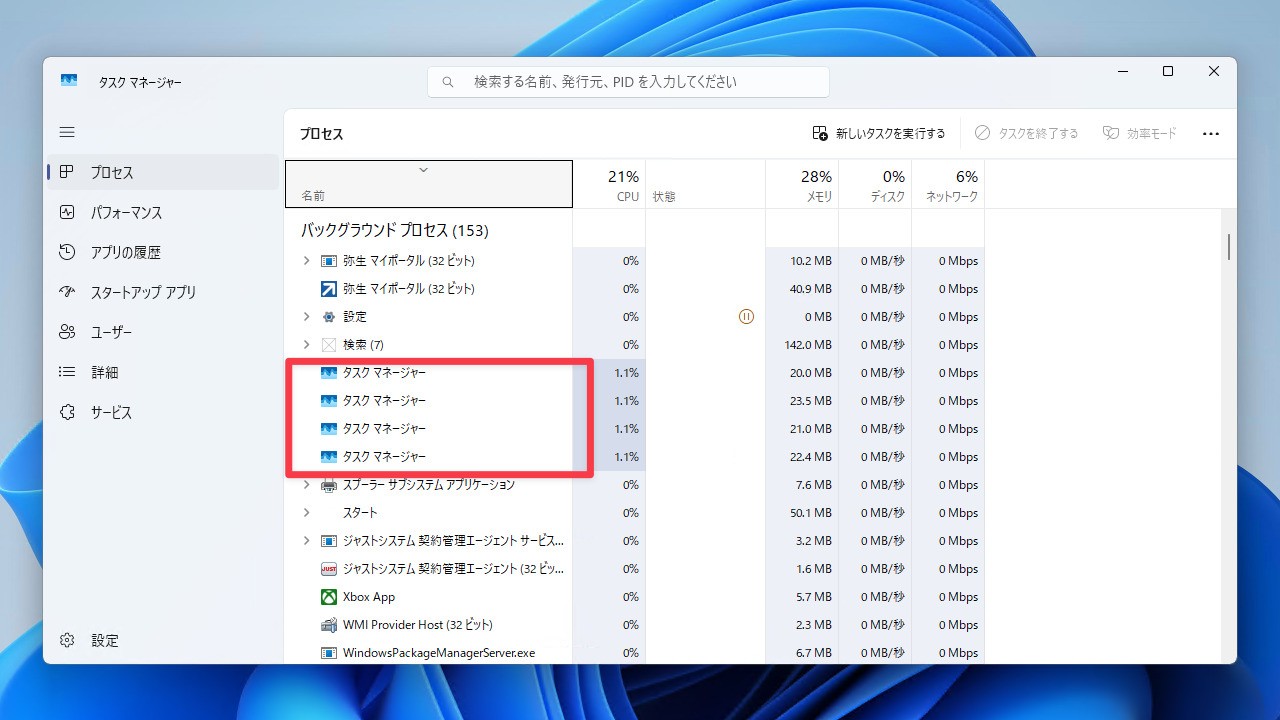
Task: Click the 2.3 MB memory value
Action: point(814,625)
